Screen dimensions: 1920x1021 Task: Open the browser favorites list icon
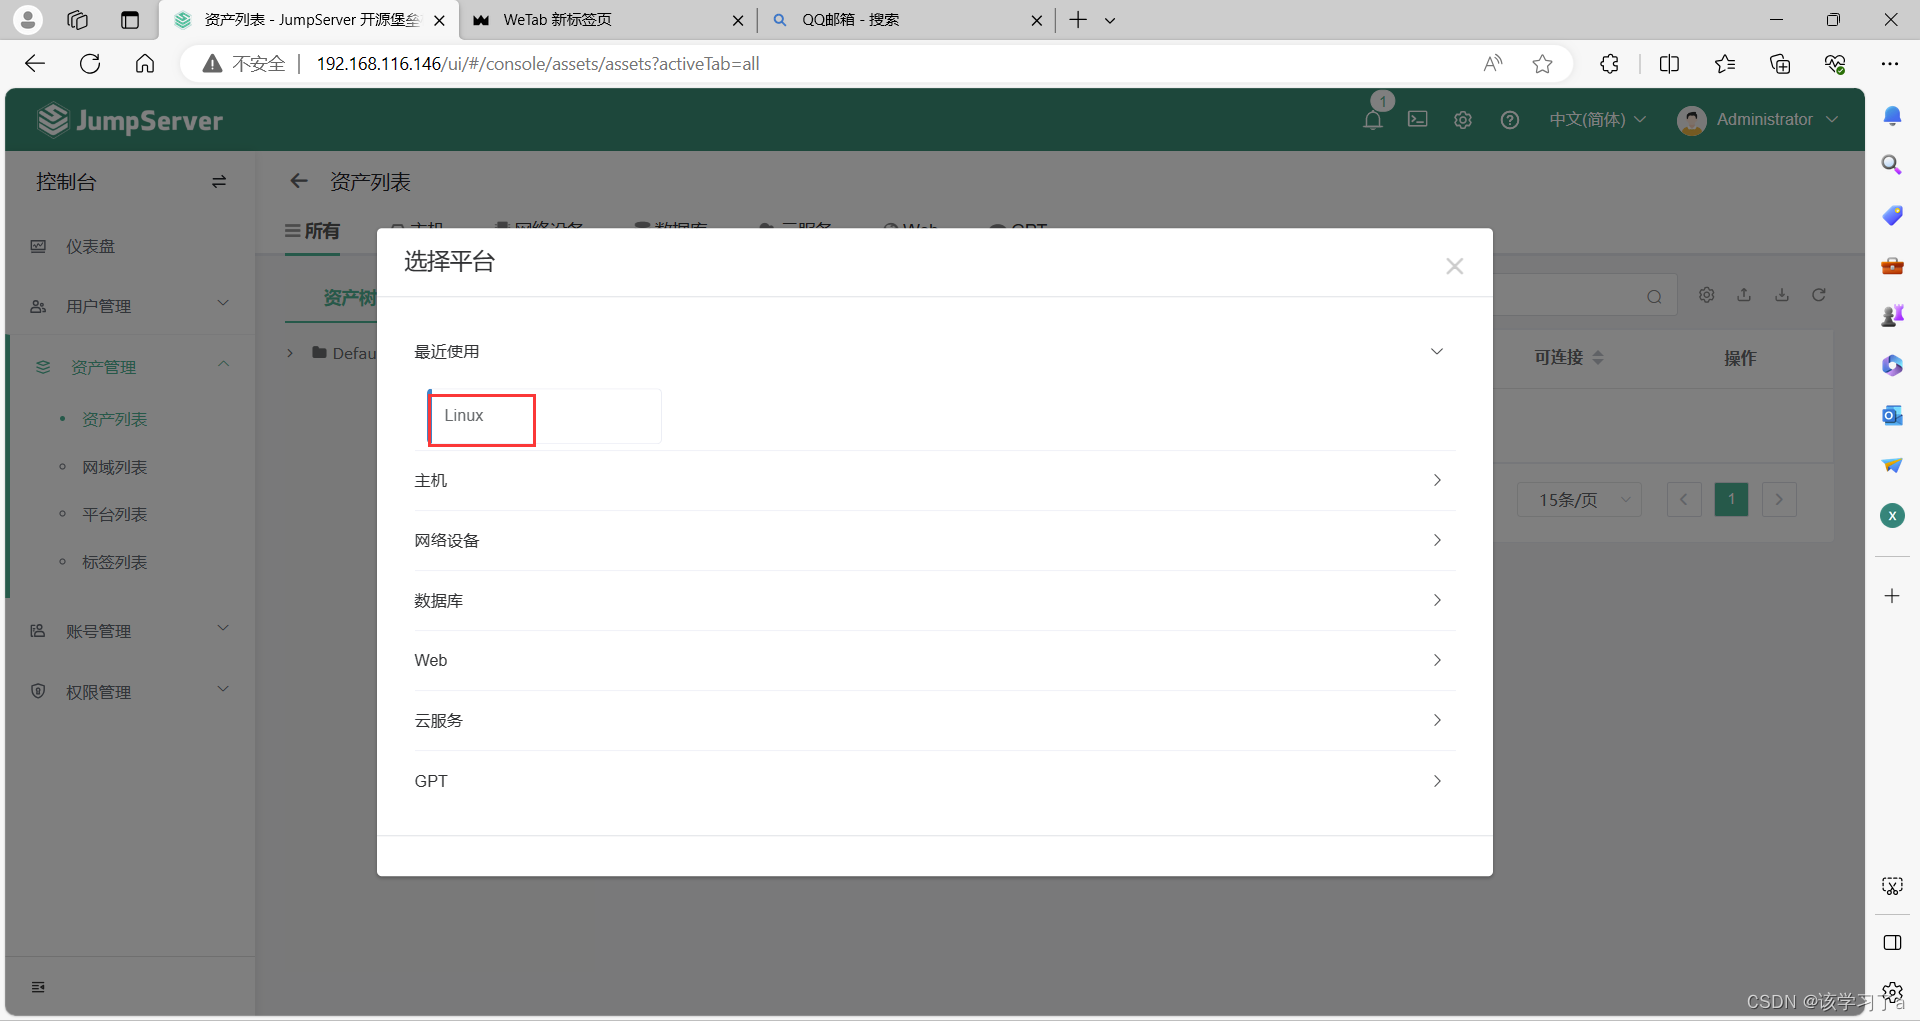click(1725, 64)
